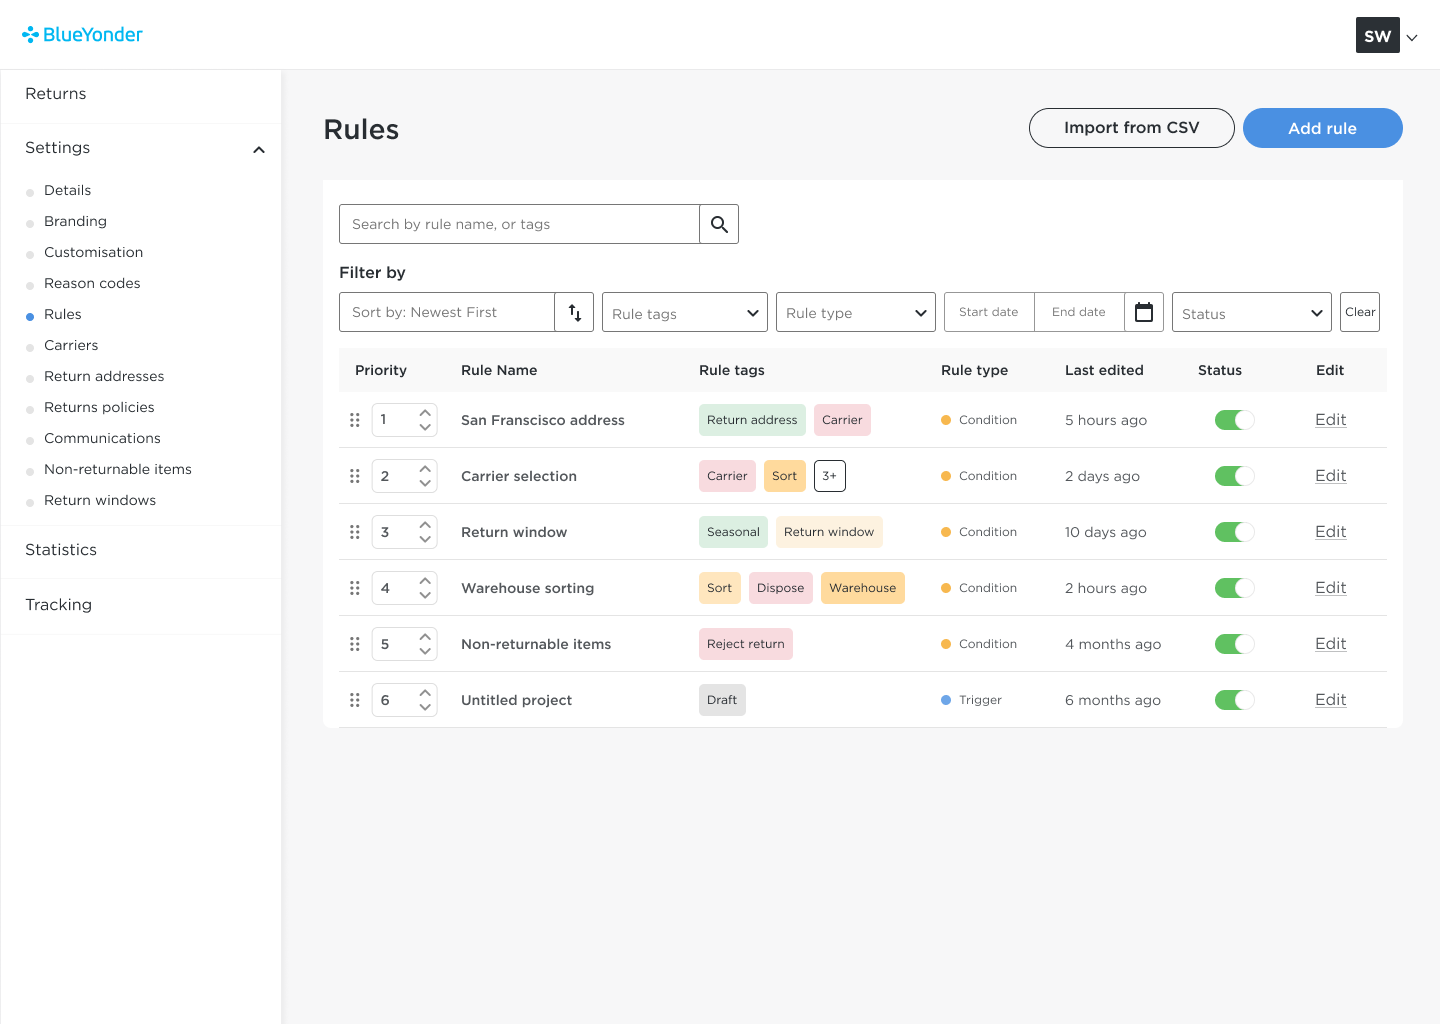Image resolution: width=1440 pixels, height=1024 pixels.
Task: Turn off the Return window rule
Action: pos(1235,532)
